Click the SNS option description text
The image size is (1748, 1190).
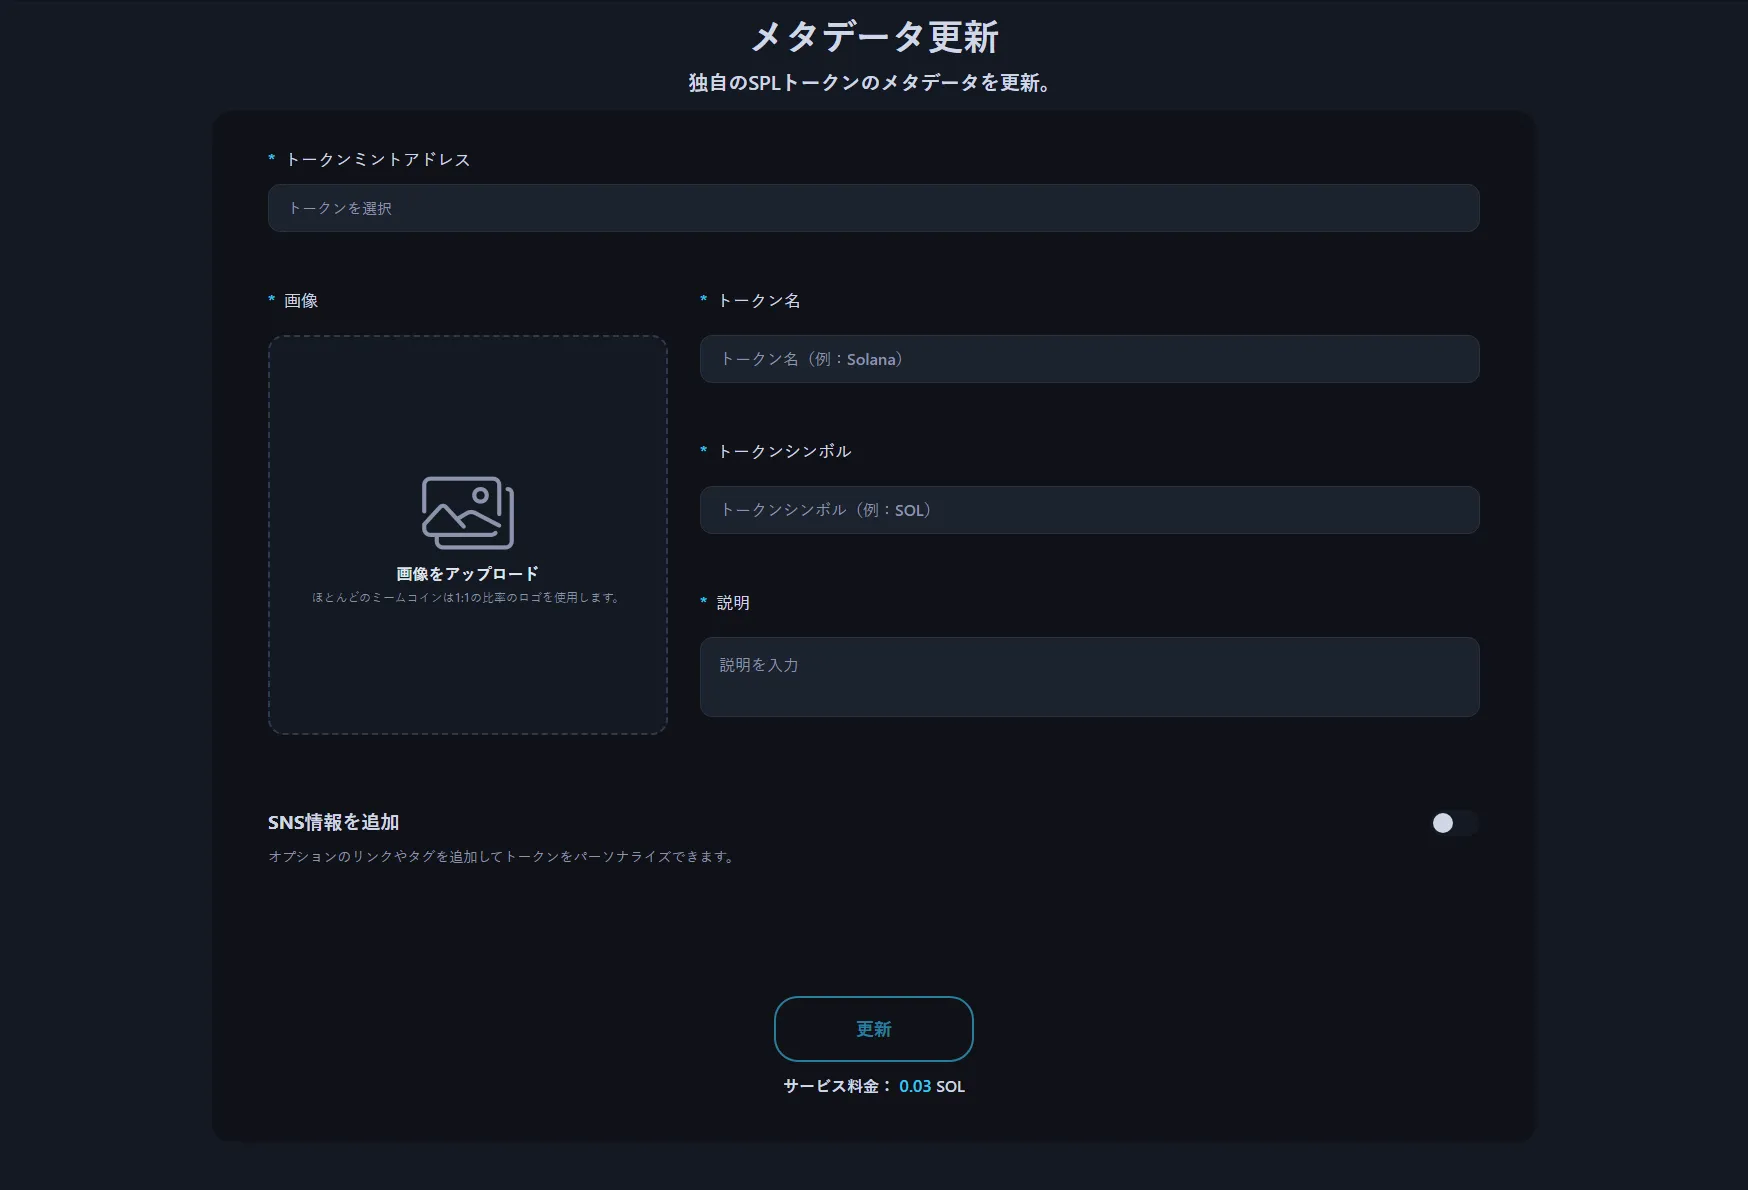point(502,857)
